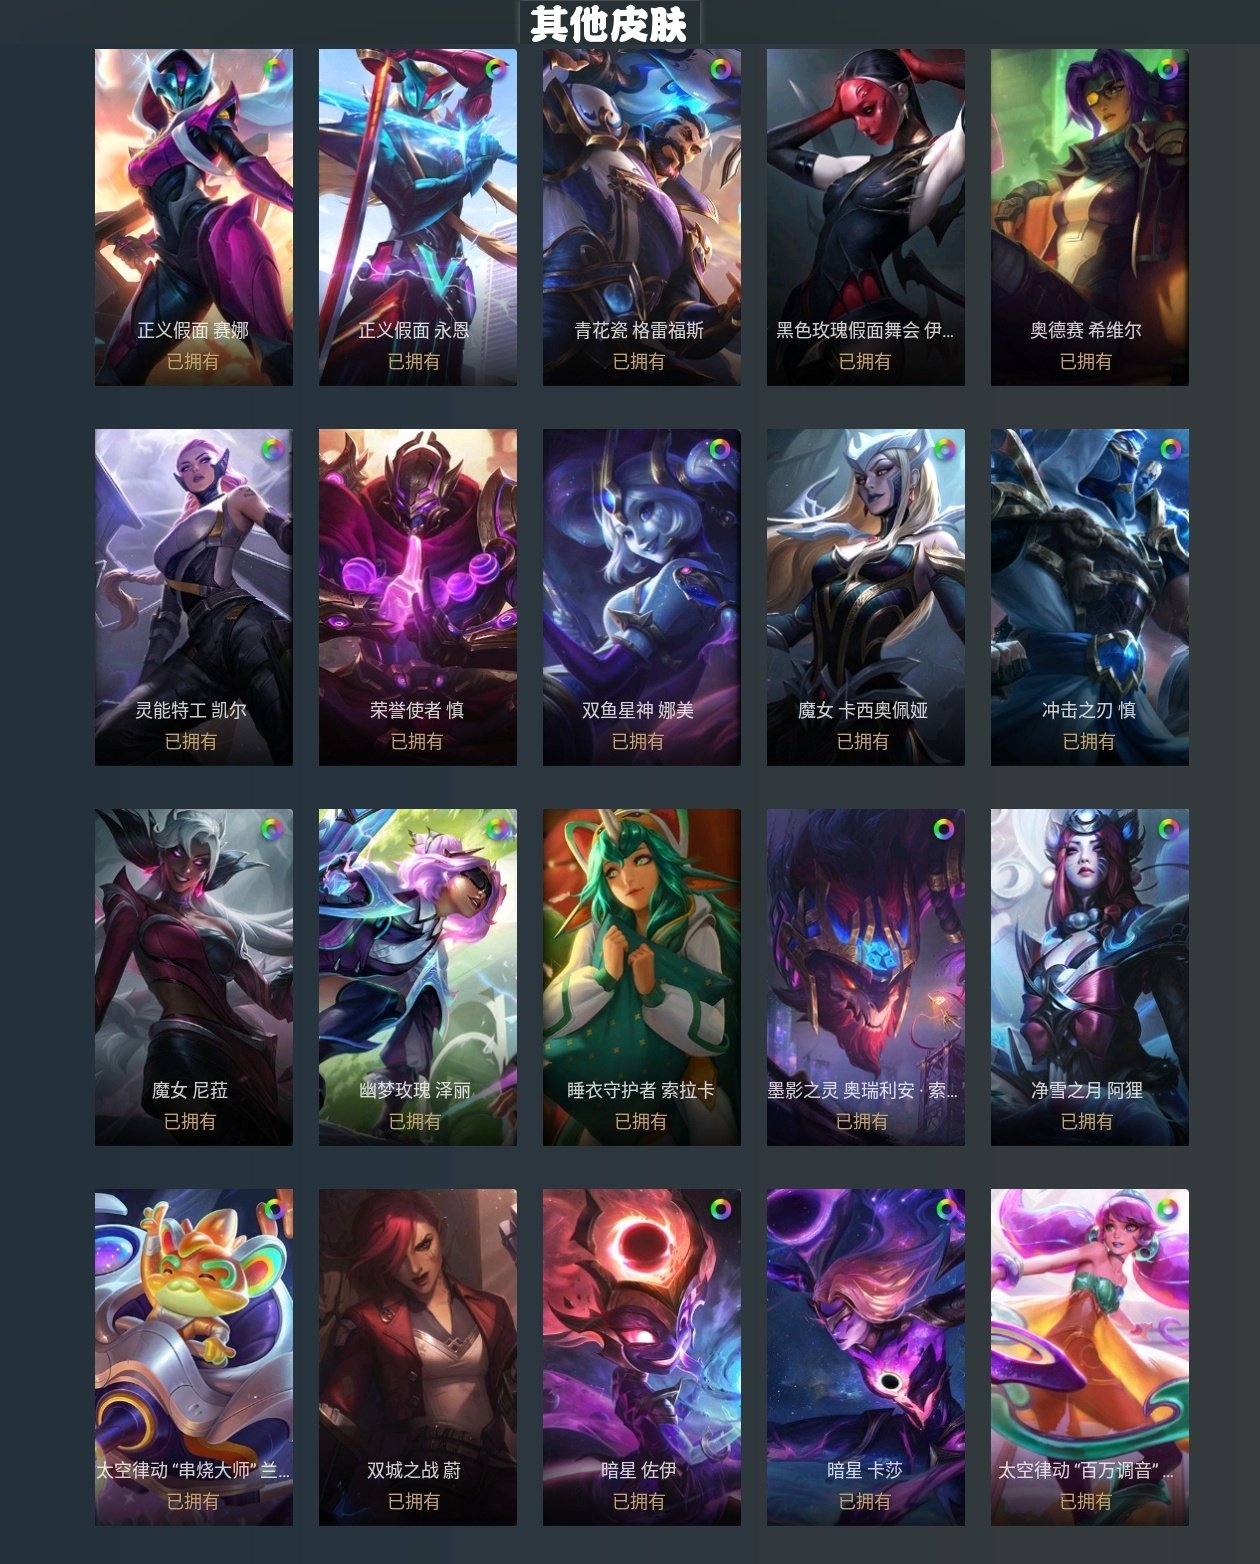Select 黑色玫瑰假面舞会 skin thumbnail
This screenshot has width=1260, height=1564.
pos(866,217)
